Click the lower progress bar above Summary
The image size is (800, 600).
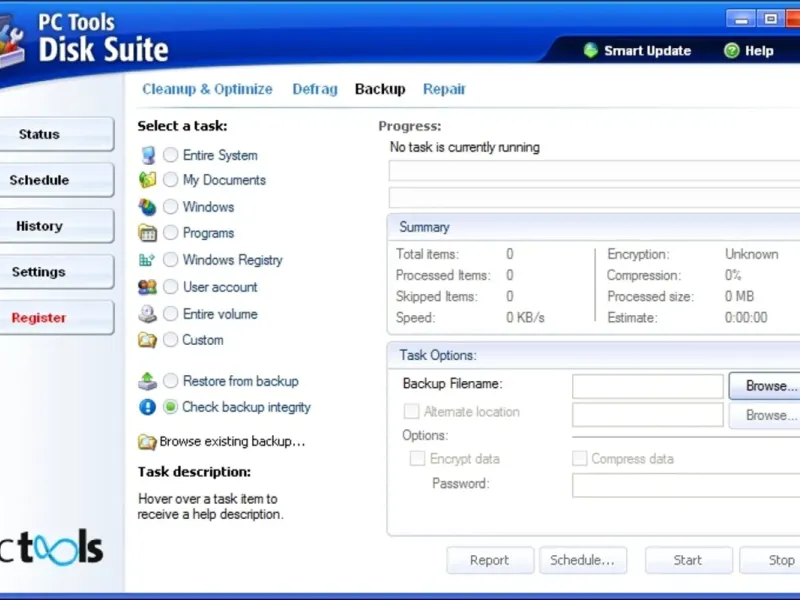(x=594, y=197)
